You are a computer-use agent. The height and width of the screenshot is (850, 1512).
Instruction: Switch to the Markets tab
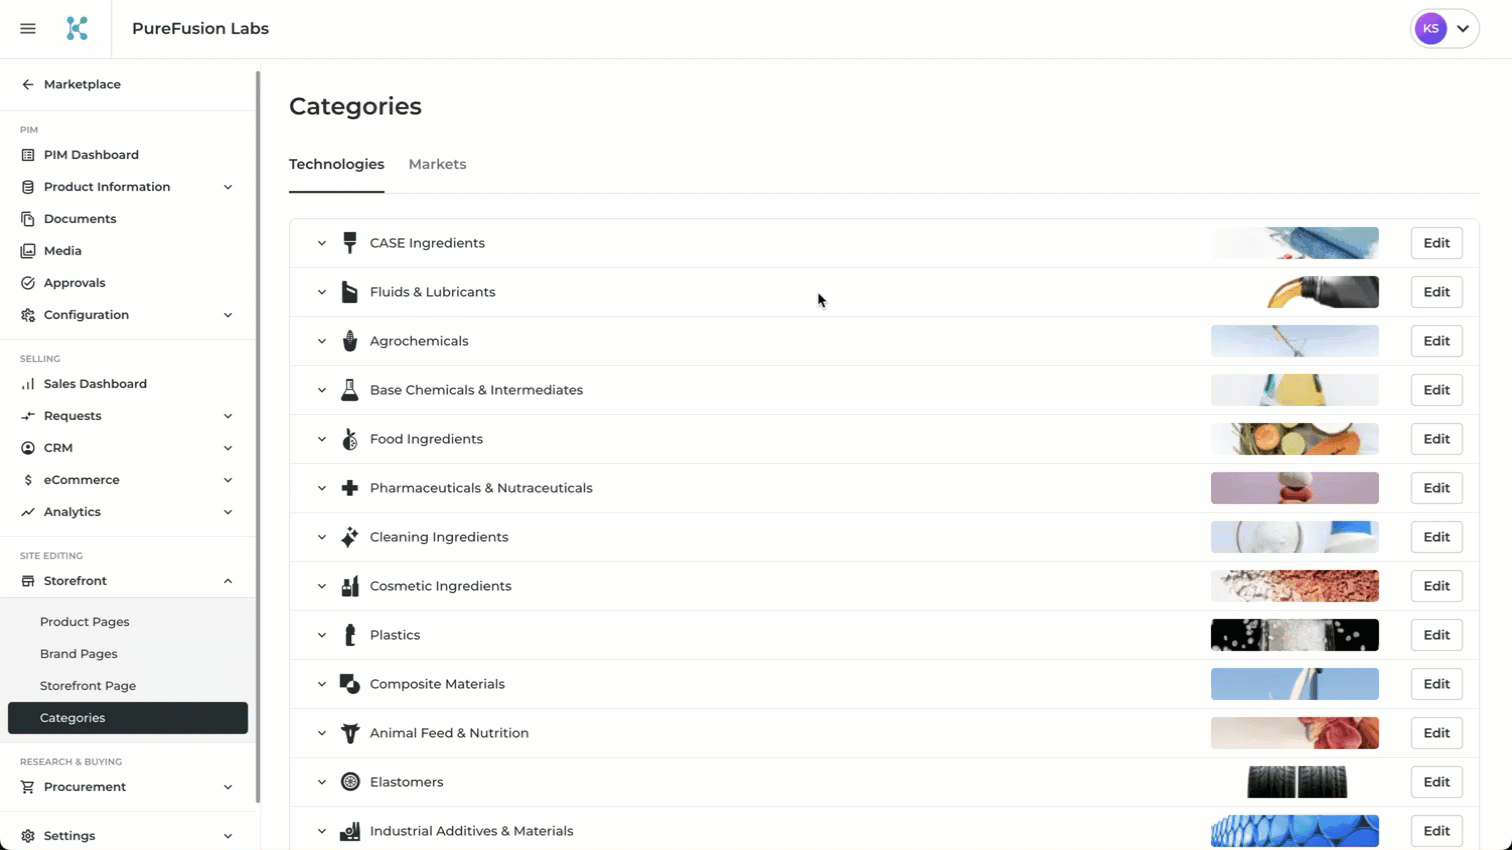(x=437, y=164)
